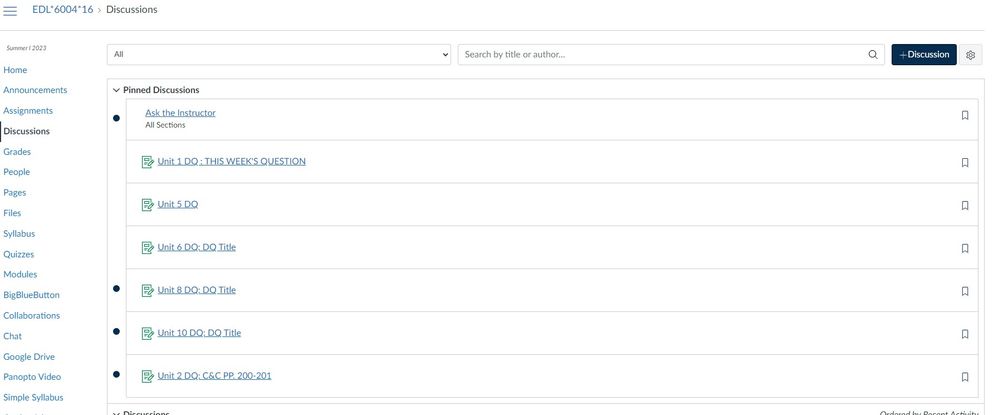Toggle bookmark for Unit 5 DQ
Screen dimensions: 998x415
[x=965, y=205]
